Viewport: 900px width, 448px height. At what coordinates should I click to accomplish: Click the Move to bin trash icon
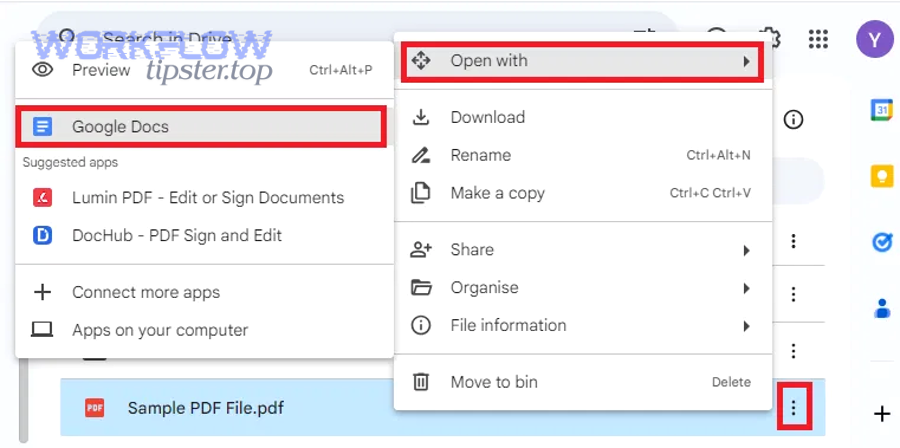tap(421, 382)
